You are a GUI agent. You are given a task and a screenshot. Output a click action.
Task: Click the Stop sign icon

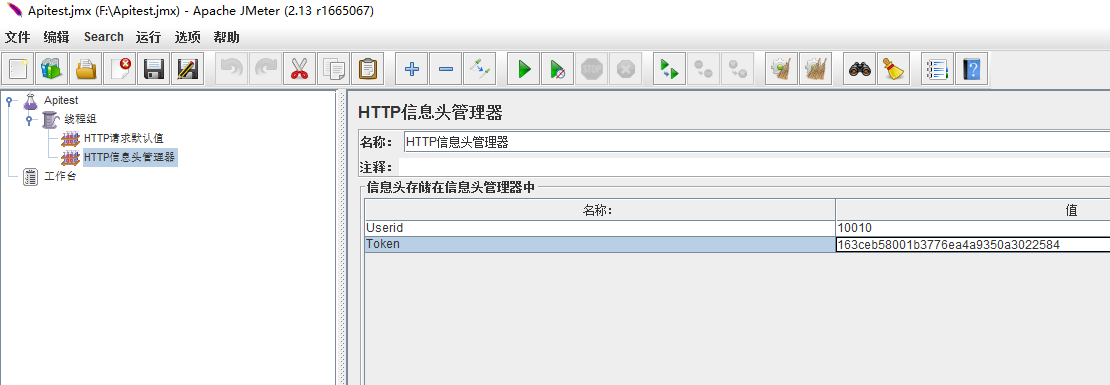click(592, 69)
